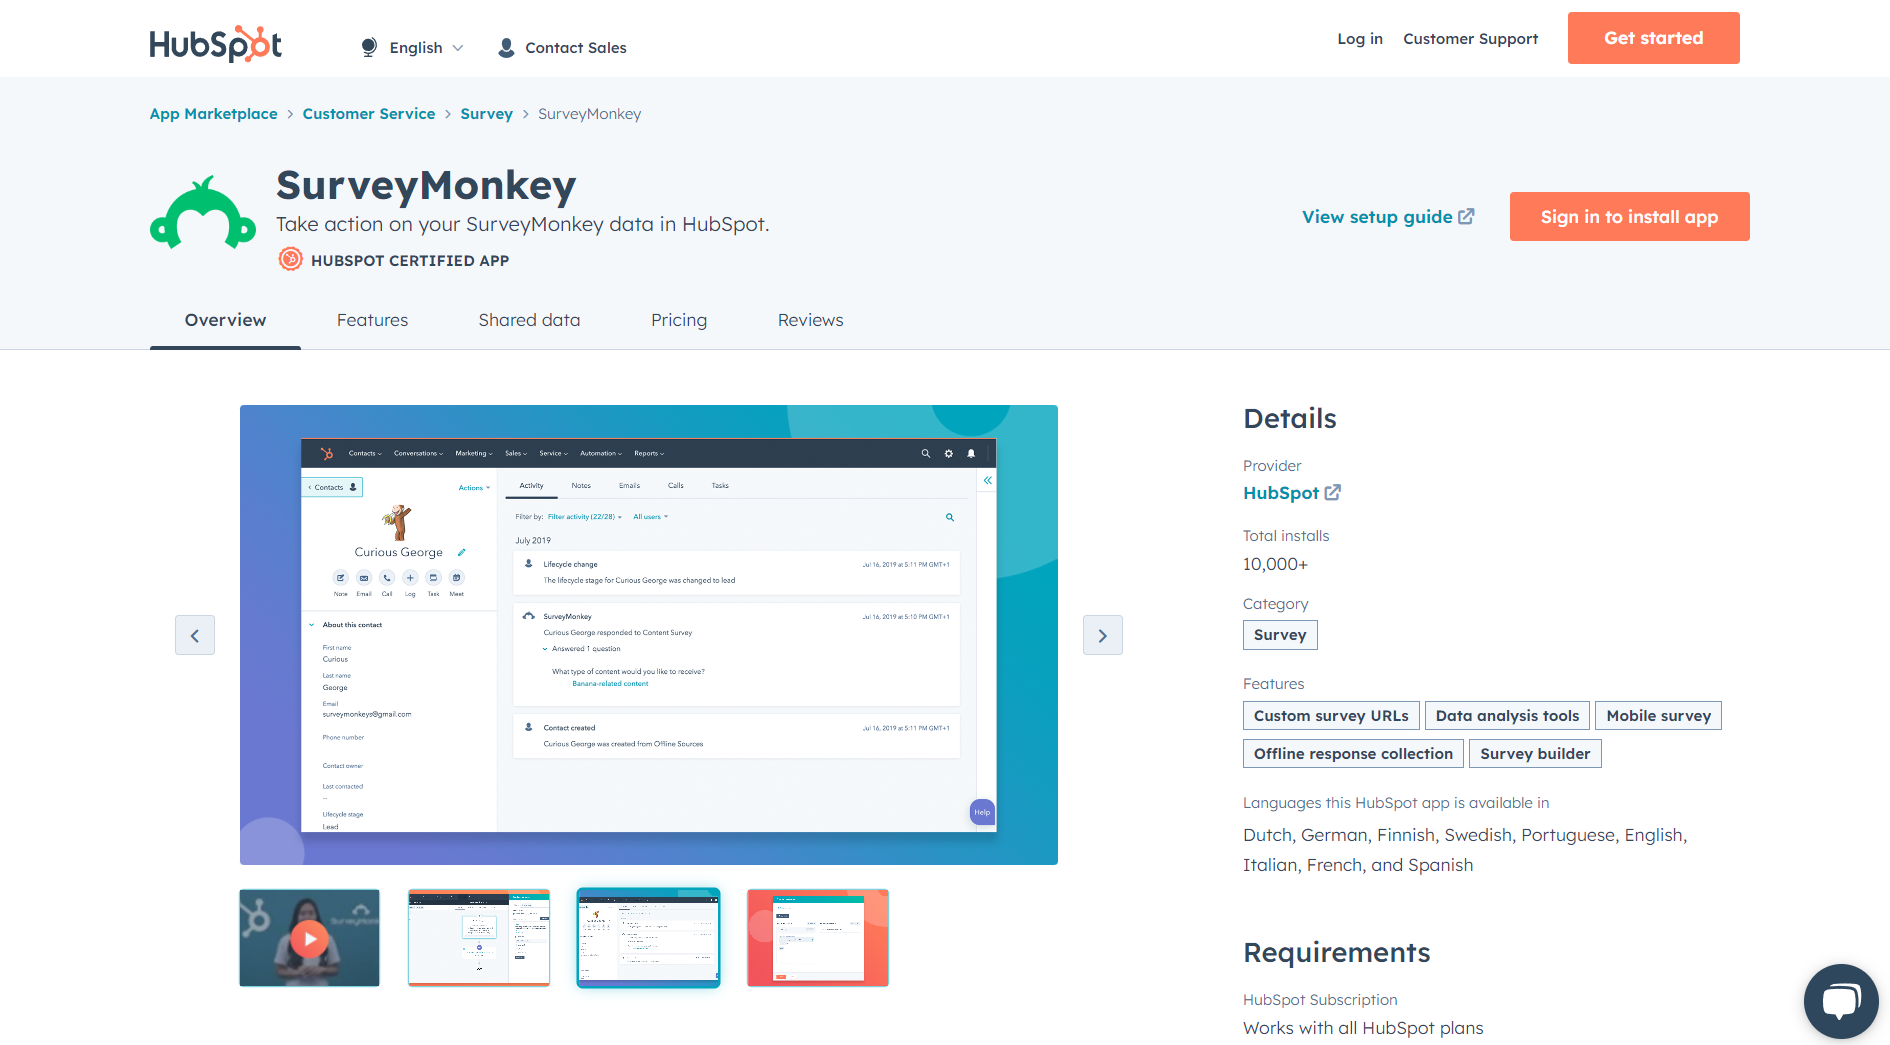Viewport: 1890px width, 1045px height.
Task: Select the Overview tab
Action: (225, 320)
